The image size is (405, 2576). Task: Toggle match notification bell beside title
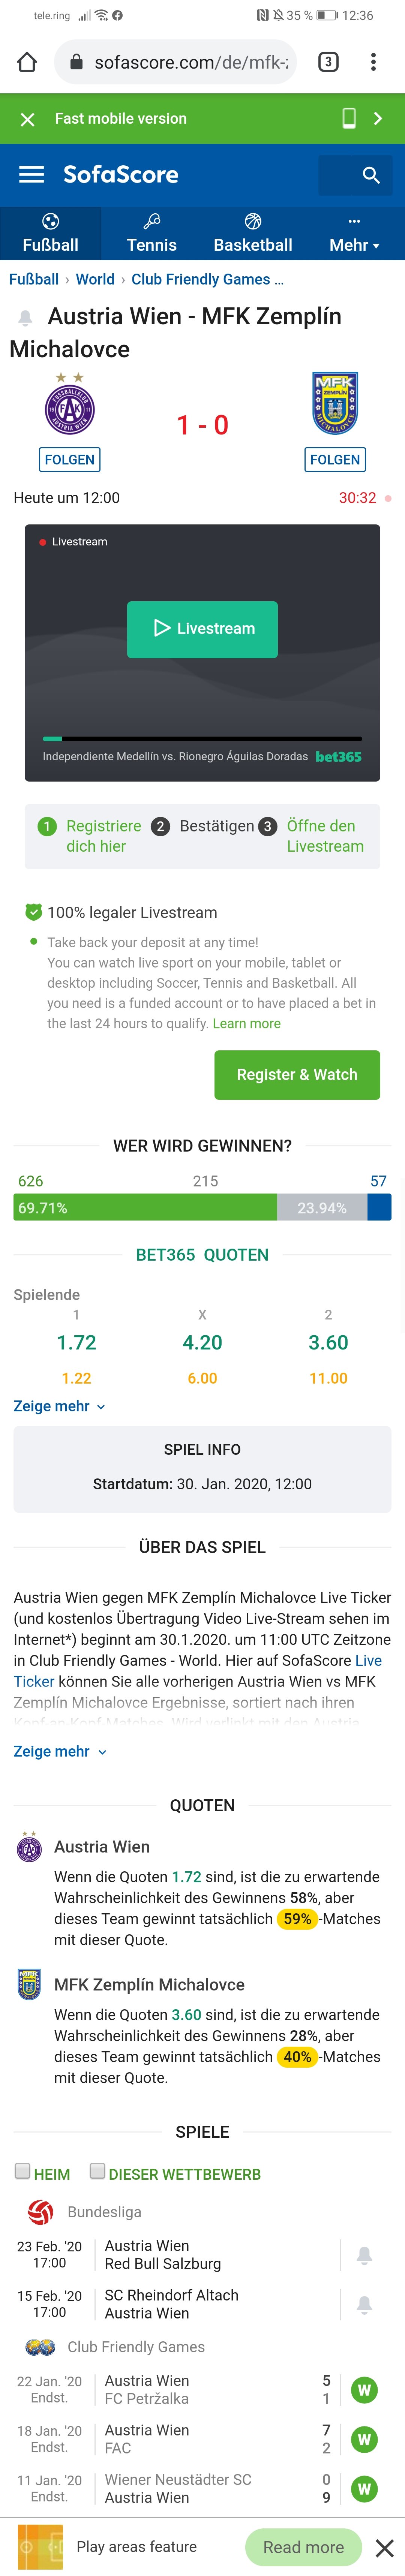pyautogui.click(x=25, y=318)
